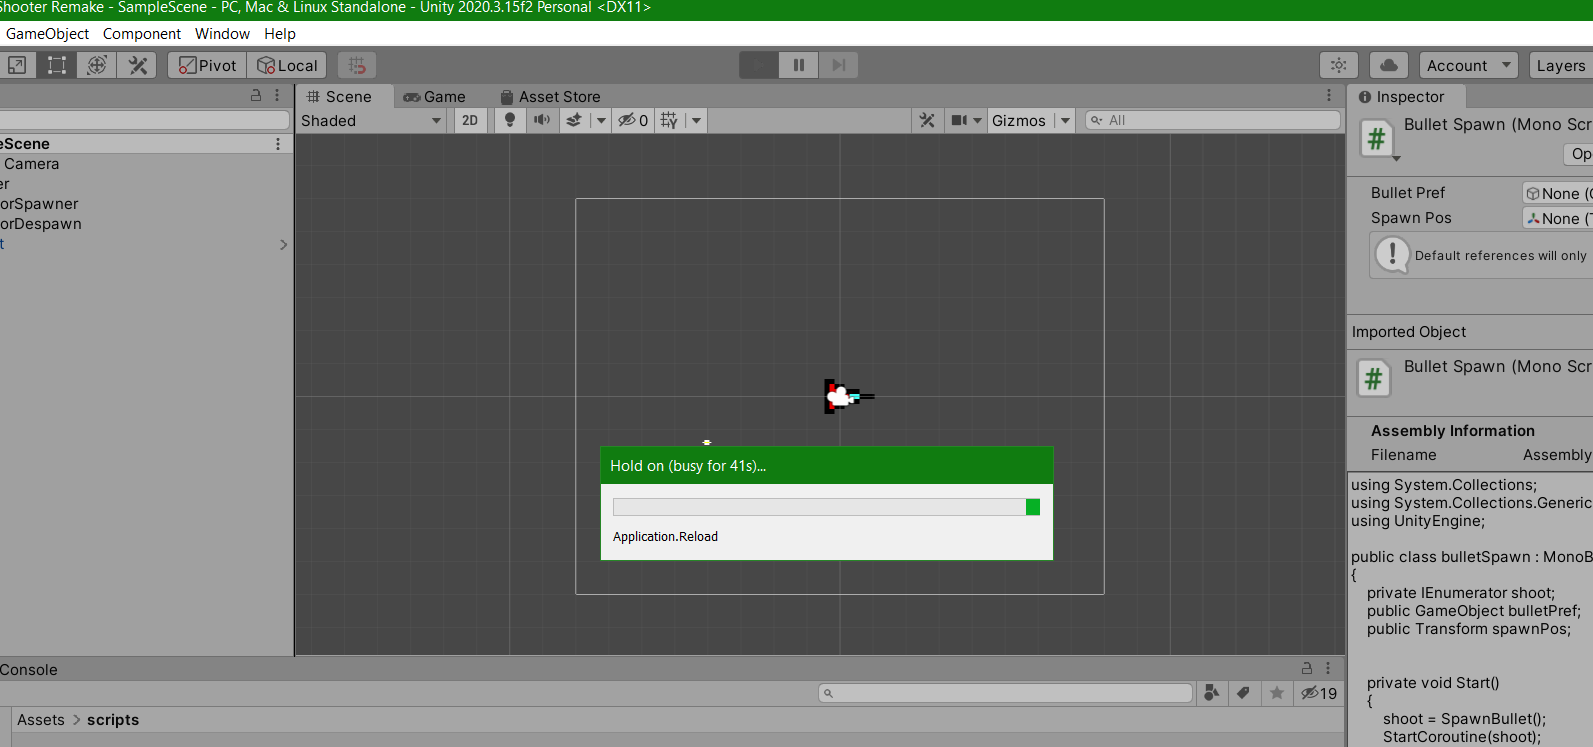Search by type icon in Project panel

click(1212, 693)
